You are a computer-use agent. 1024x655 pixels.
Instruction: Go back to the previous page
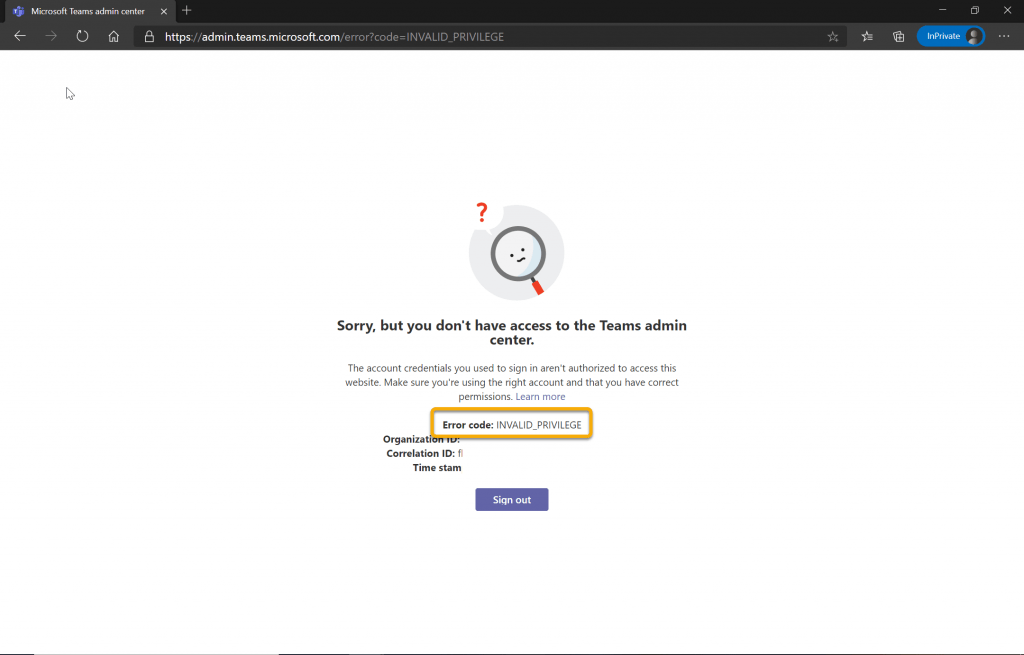(x=20, y=36)
